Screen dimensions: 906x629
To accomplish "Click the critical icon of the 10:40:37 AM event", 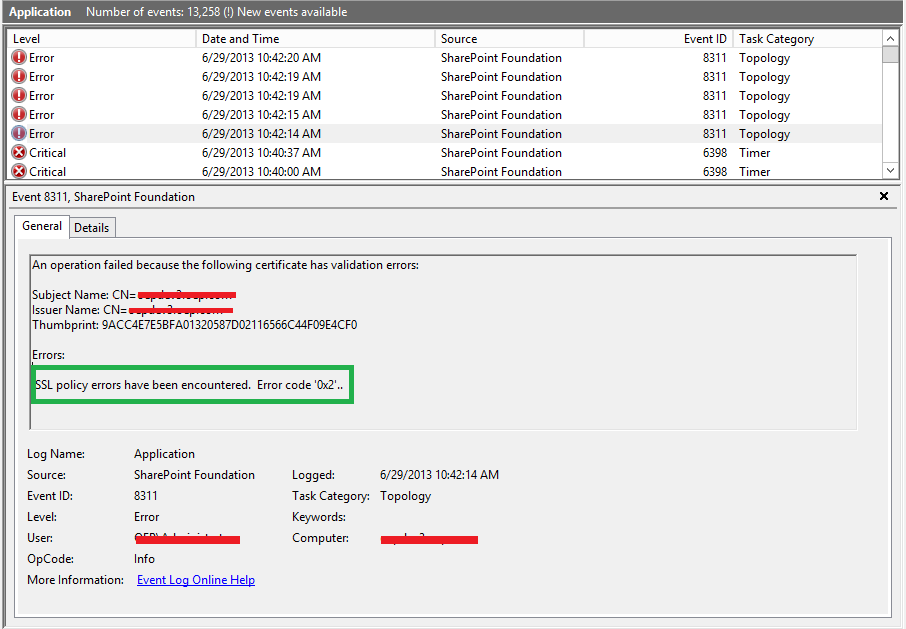I will [19, 152].
